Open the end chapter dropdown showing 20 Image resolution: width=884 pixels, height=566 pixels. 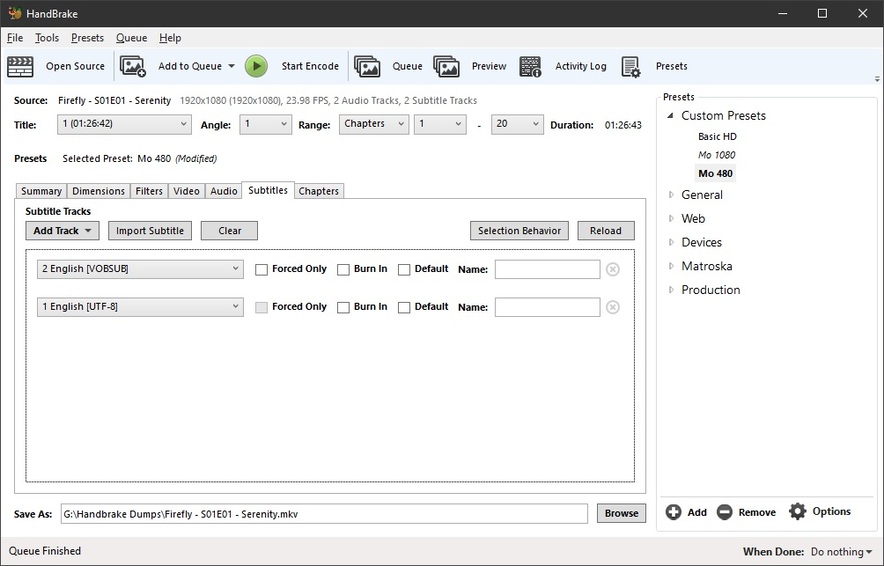(x=517, y=124)
